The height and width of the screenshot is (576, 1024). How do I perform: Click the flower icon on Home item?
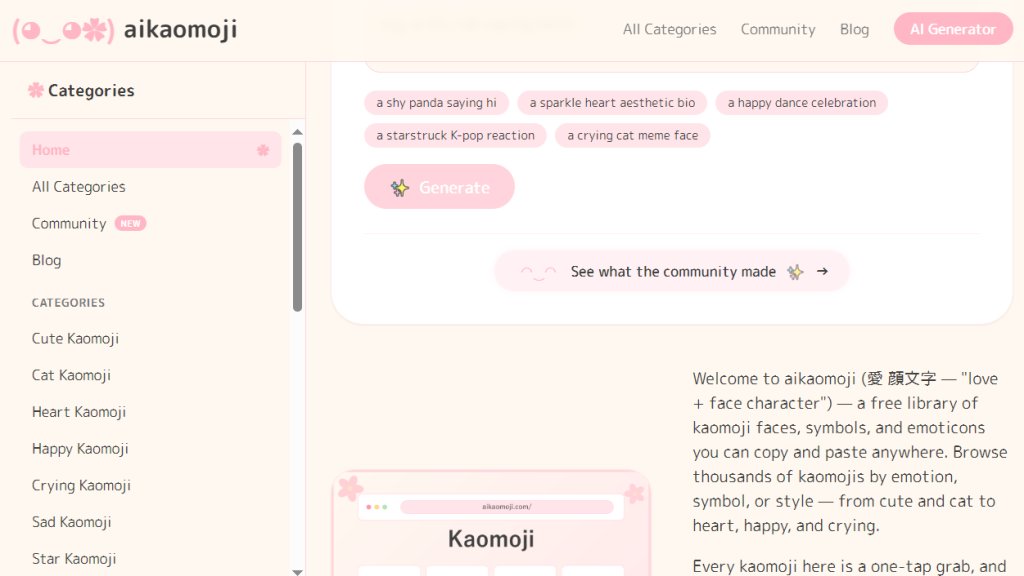tap(263, 150)
